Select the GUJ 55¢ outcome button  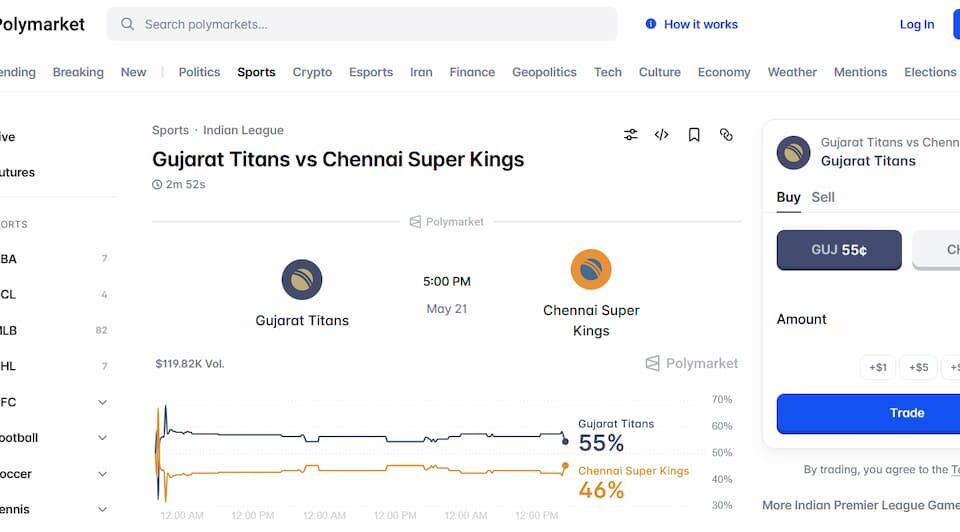[839, 250]
